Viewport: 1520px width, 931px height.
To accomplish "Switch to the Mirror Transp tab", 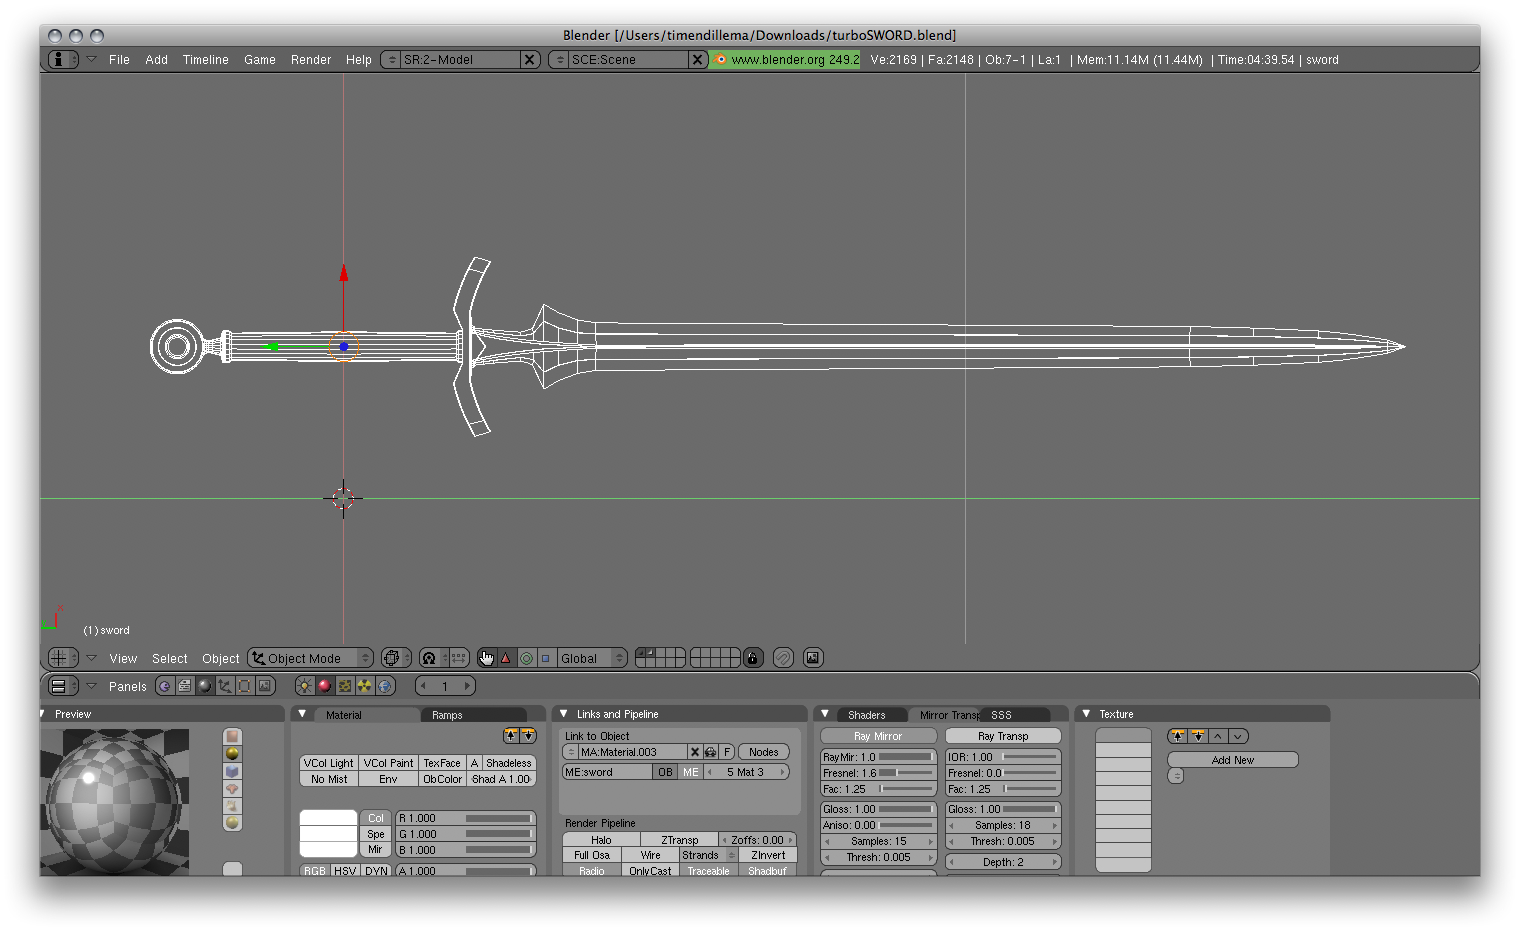I will (x=948, y=714).
